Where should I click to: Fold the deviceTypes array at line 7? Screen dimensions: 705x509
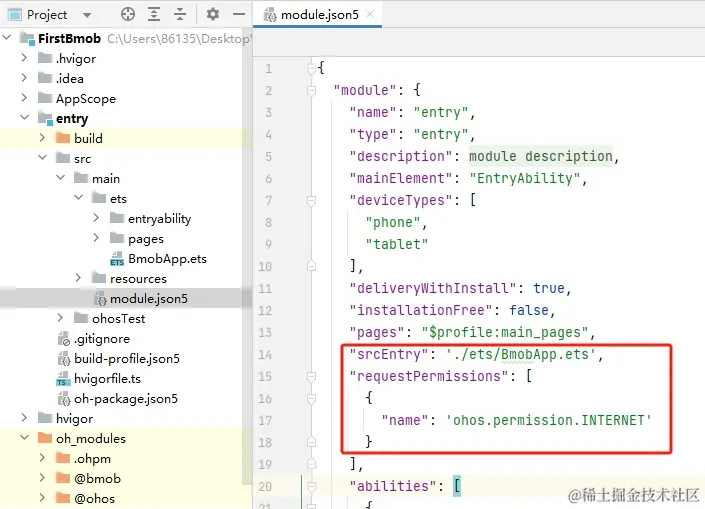click(311, 201)
